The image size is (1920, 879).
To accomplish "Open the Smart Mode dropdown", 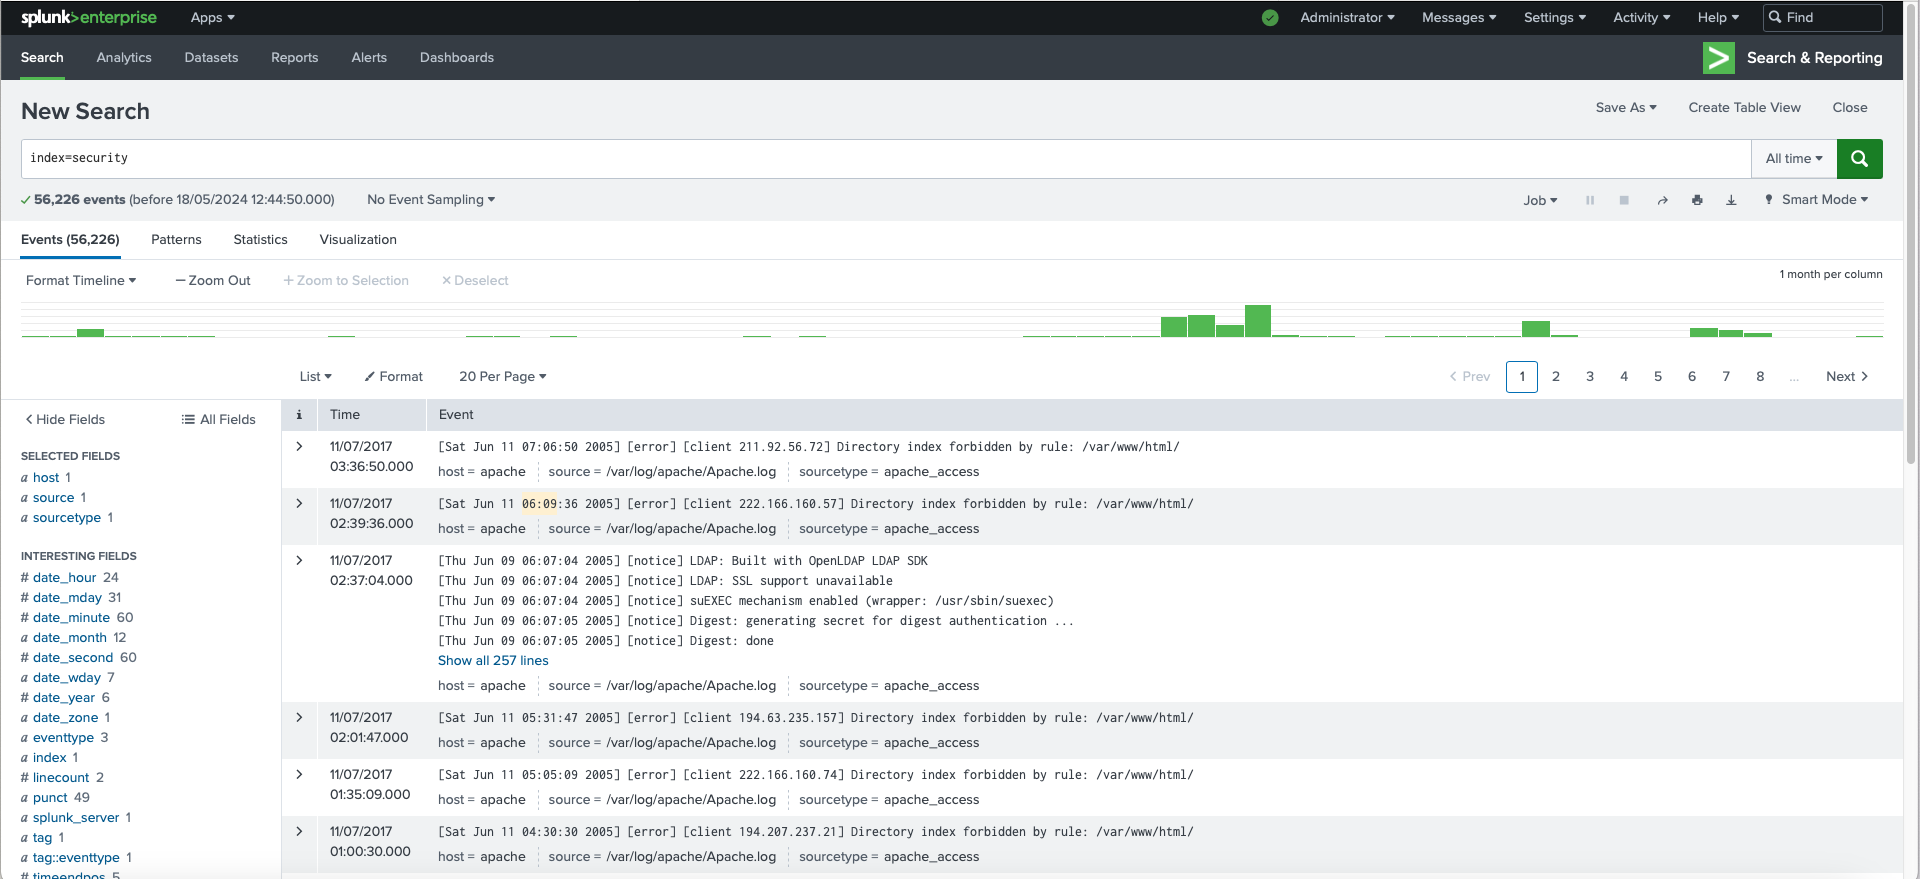I will pos(1816,199).
